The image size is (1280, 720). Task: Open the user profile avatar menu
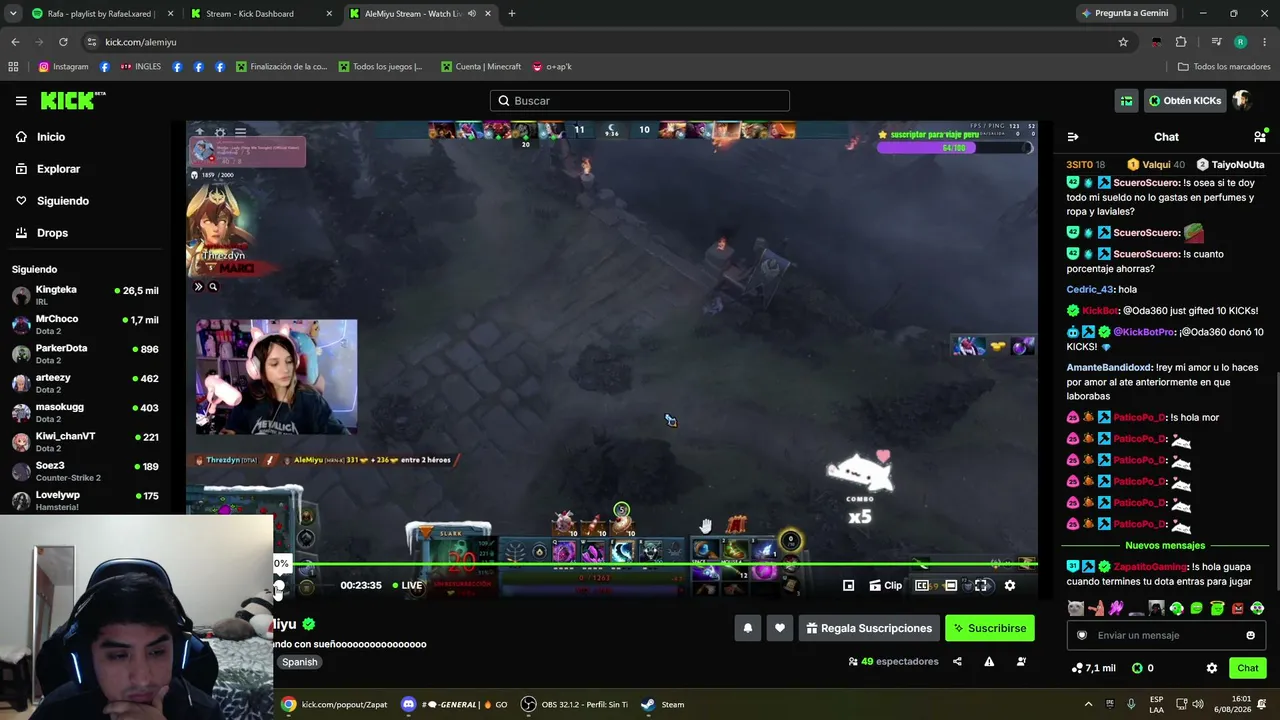(x=1242, y=101)
